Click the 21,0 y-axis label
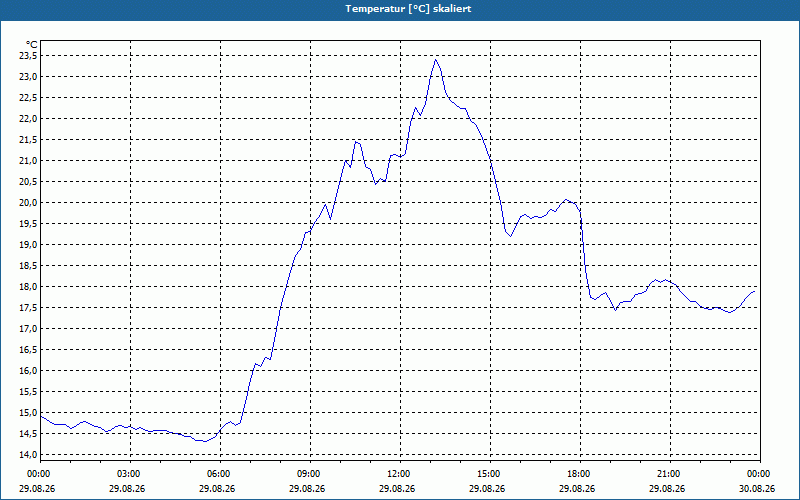The height and width of the screenshot is (500, 800). coord(28,161)
